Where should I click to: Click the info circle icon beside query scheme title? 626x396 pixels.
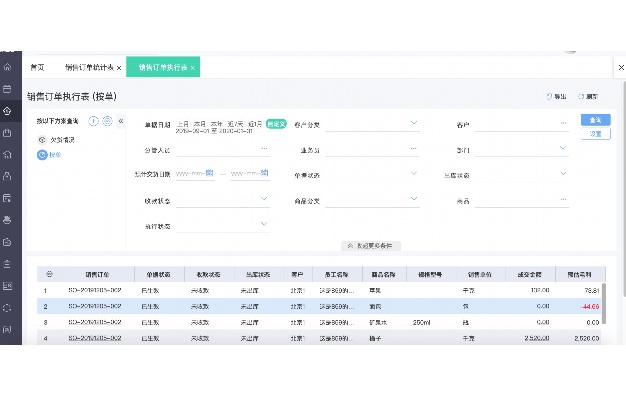(93, 121)
